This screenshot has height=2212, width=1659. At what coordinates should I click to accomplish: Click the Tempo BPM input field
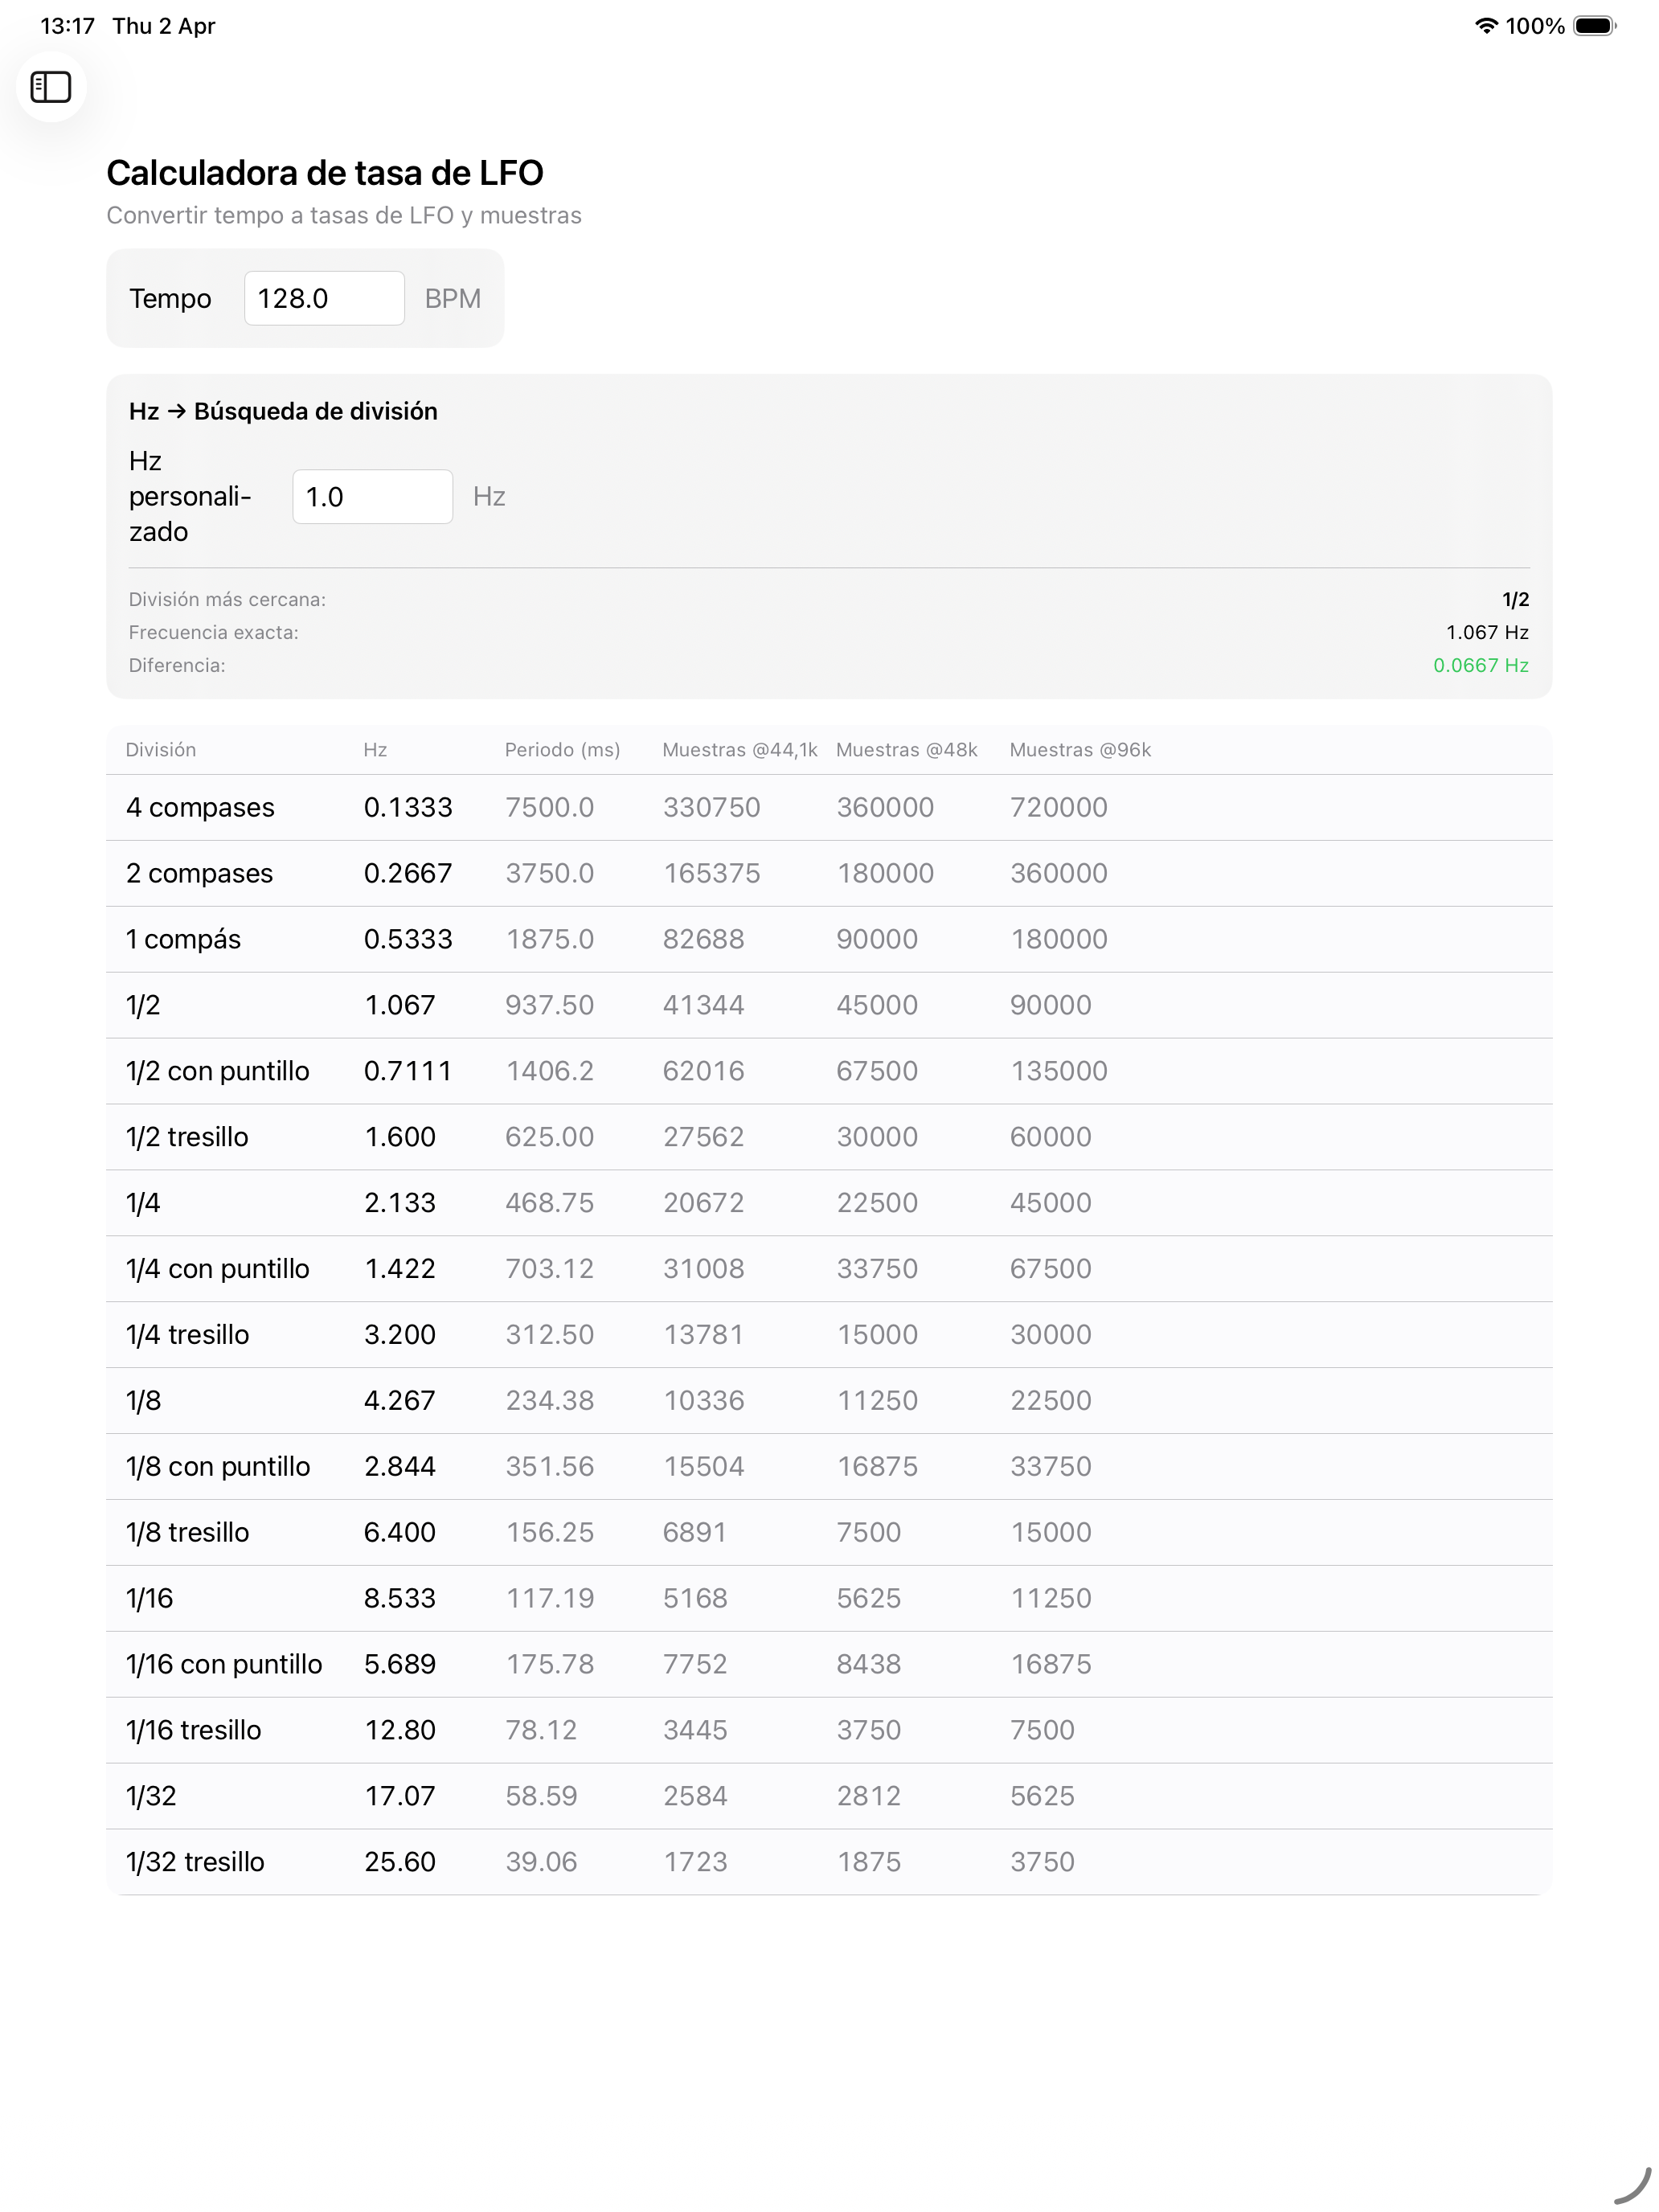tap(324, 298)
